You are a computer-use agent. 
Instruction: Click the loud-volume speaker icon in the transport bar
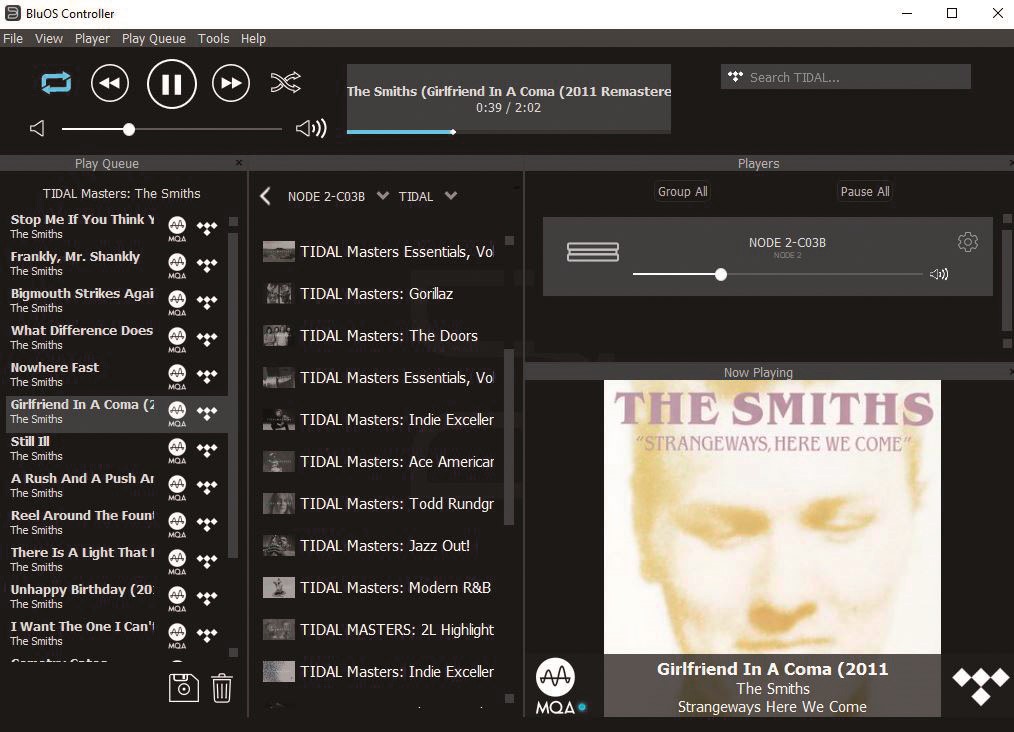coord(311,129)
